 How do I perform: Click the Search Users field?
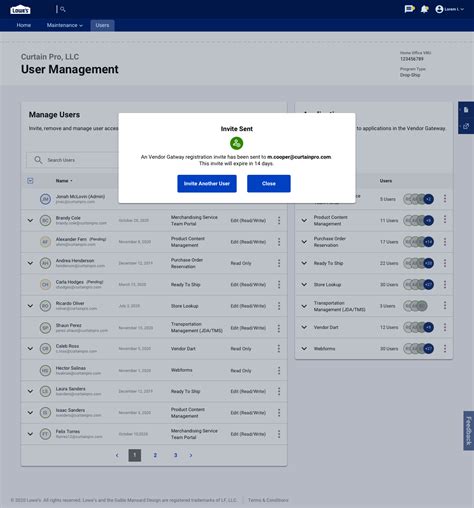point(73,160)
